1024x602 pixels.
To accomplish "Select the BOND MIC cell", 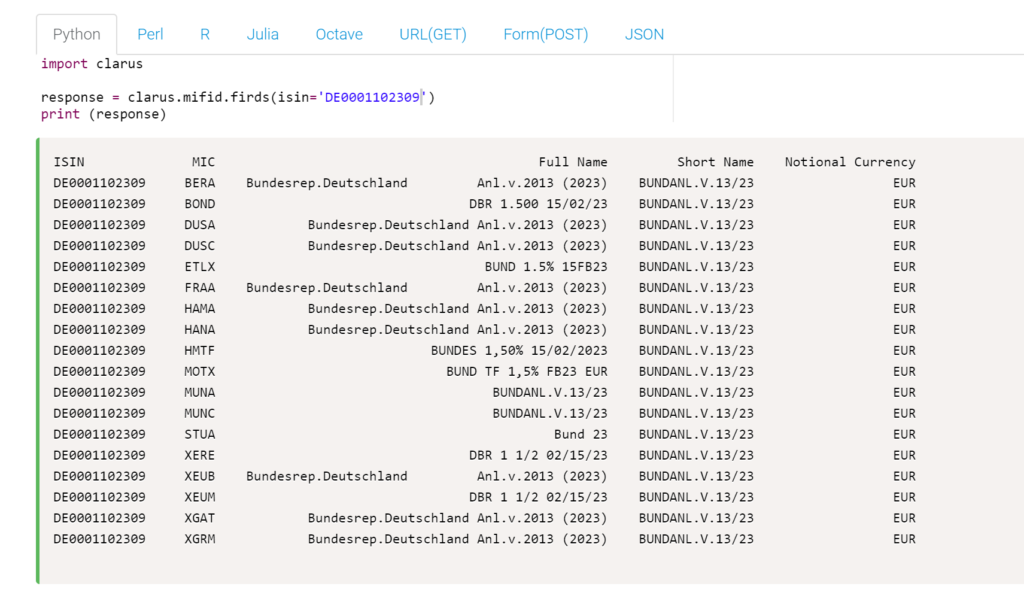I will [x=199, y=204].
